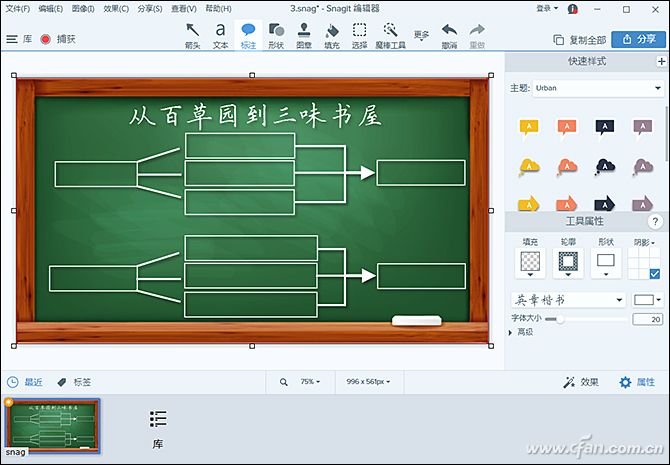Screen dimensions: 670x465
Task: Open the More (更多) tools dropdown
Action: point(421,36)
